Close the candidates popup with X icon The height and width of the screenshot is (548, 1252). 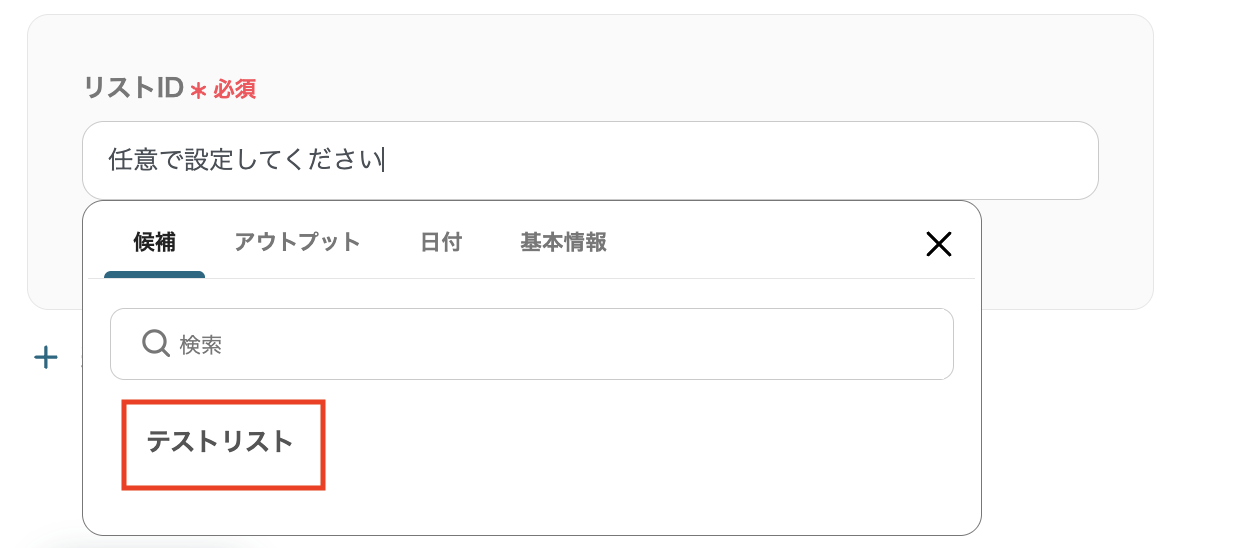pyautogui.click(x=938, y=244)
